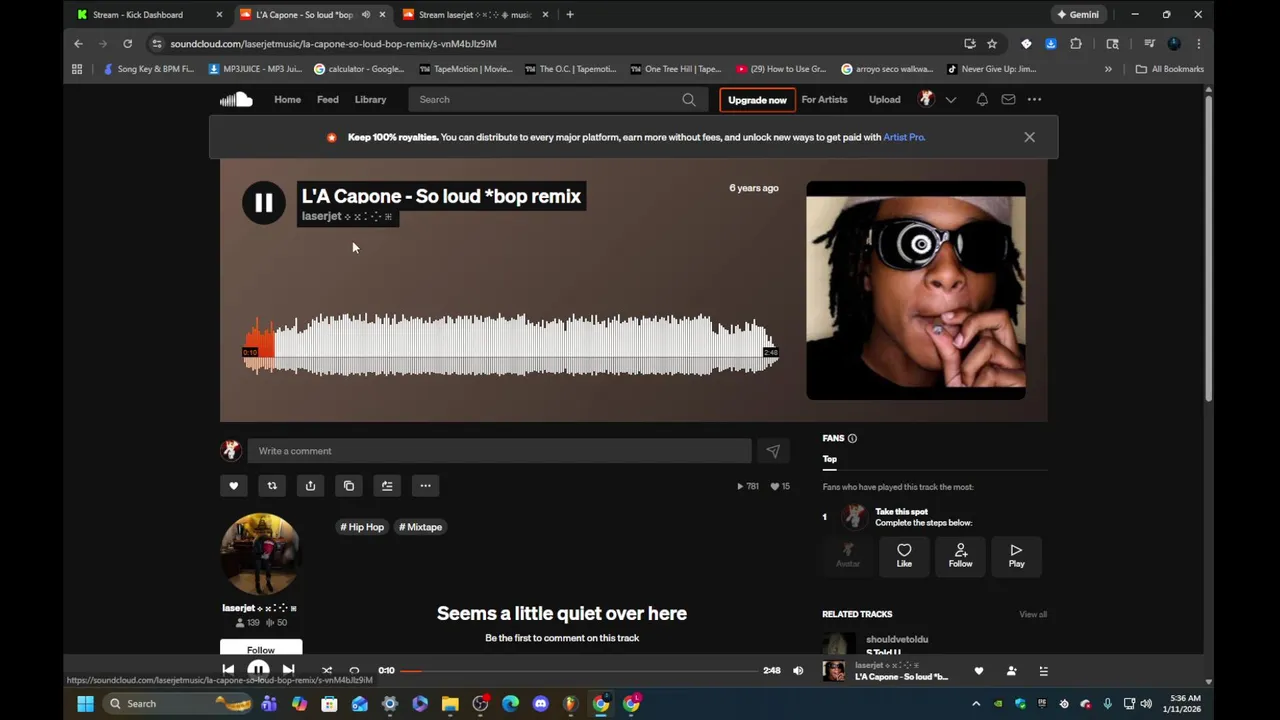Viewport: 1280px width, 720px height.
Task: Send the comment with the paper plane icon
Action: click(773, 451)
